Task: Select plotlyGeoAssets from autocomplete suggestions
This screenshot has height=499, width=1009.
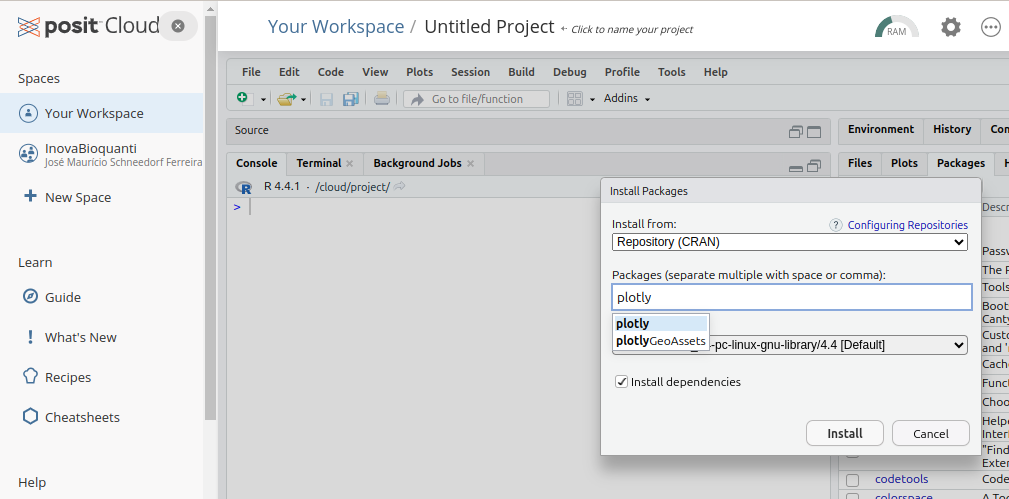Action: point(660,341)
